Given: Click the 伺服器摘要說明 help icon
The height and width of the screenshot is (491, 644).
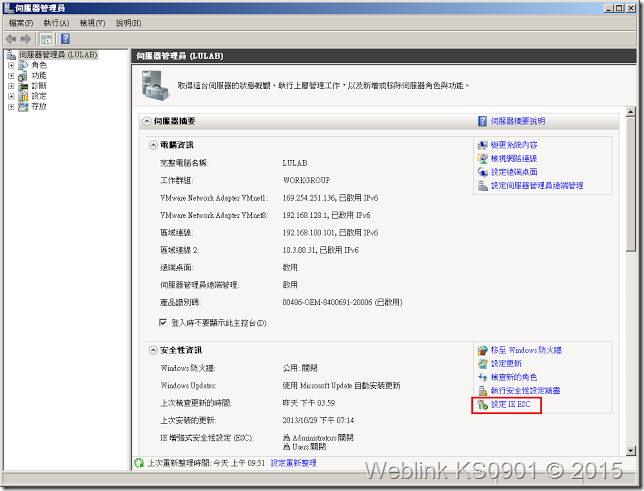Looking at the screenshot, I should click(482, 121).
